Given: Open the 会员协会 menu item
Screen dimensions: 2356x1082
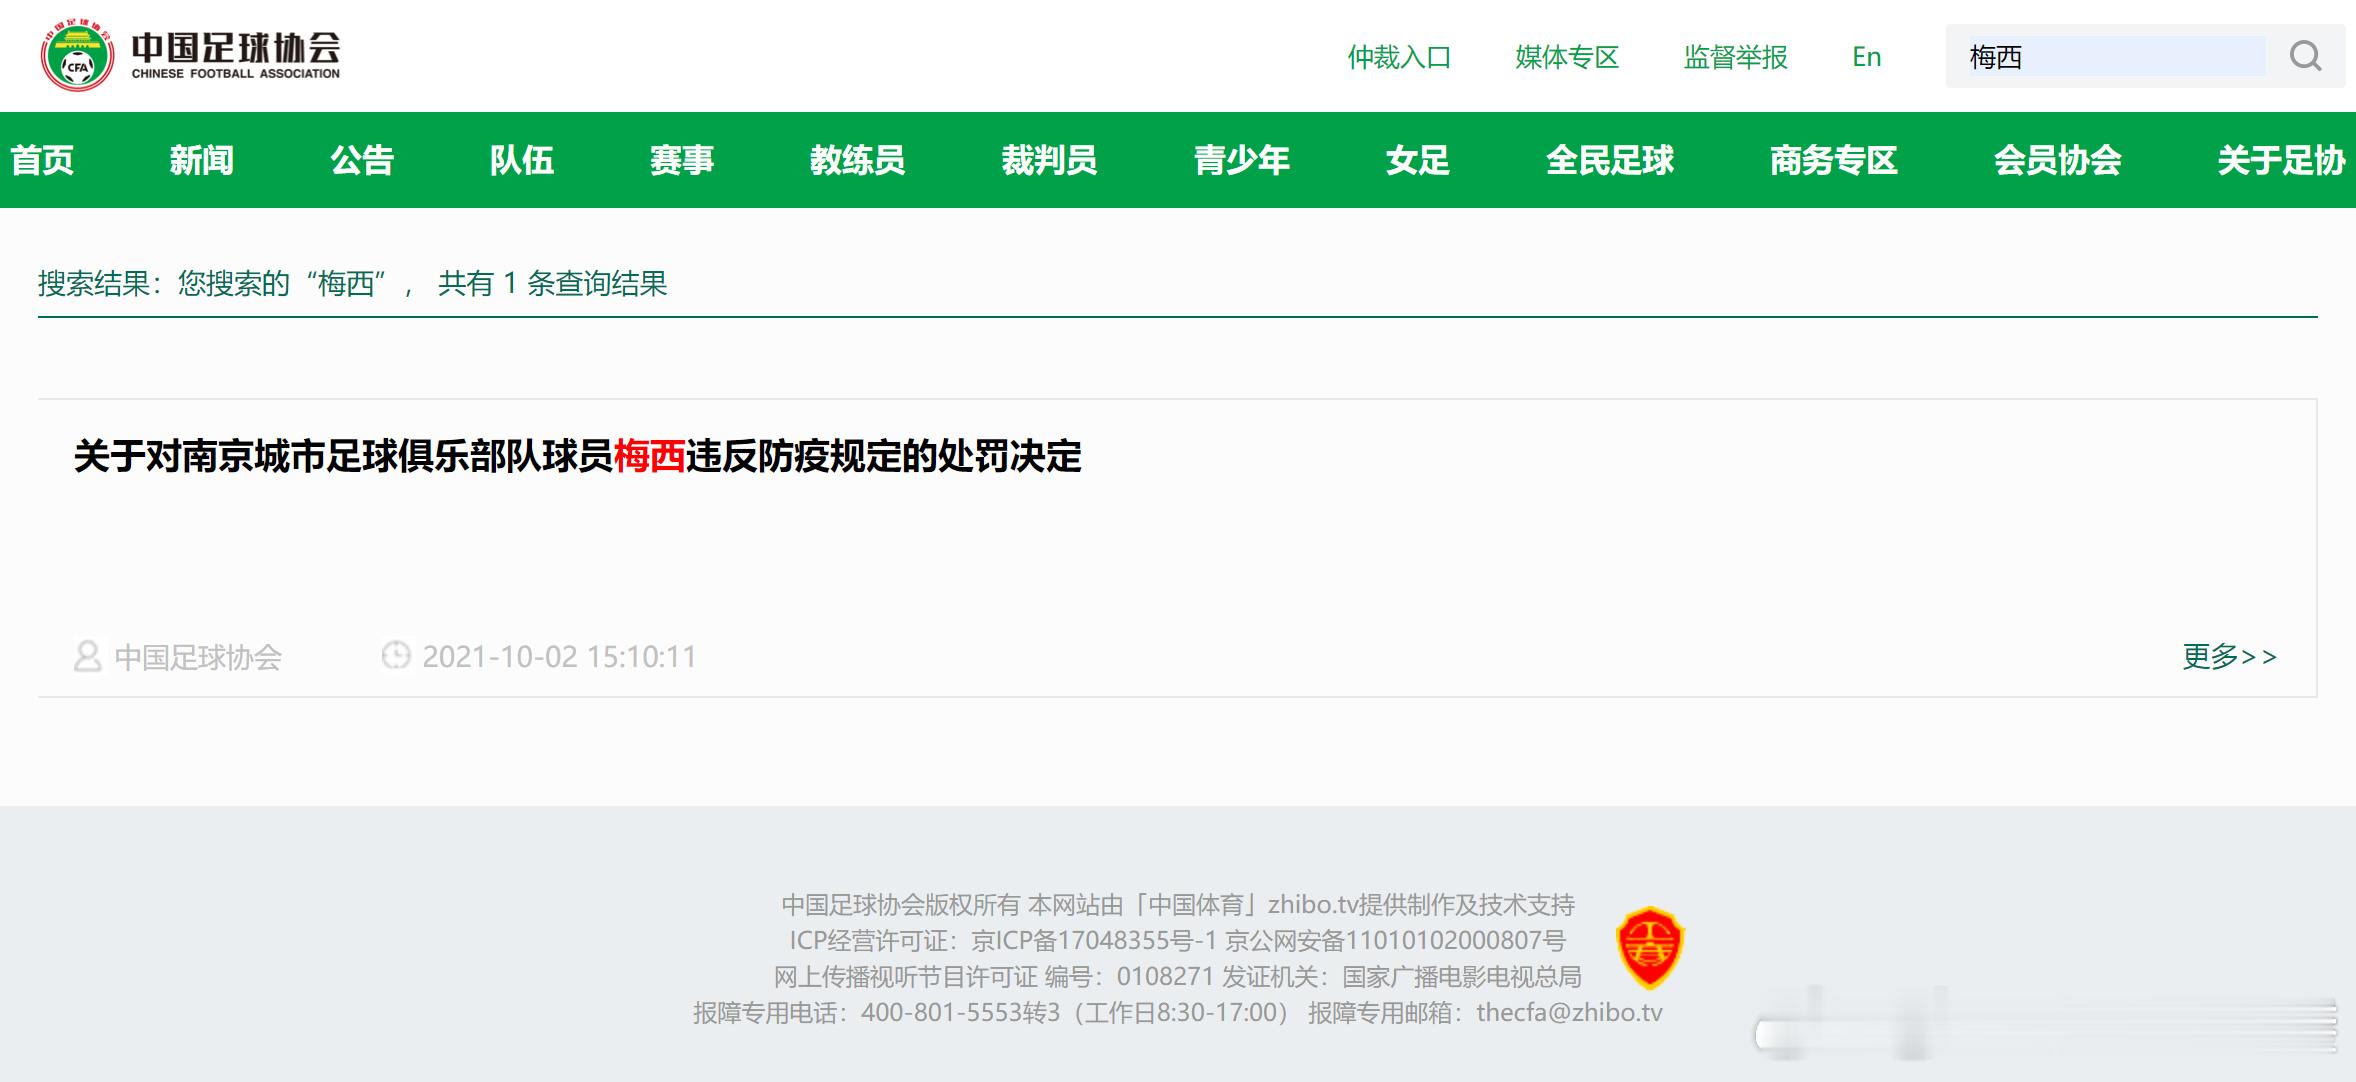Looking at the screenshot, I should (x=2058, y=160).
